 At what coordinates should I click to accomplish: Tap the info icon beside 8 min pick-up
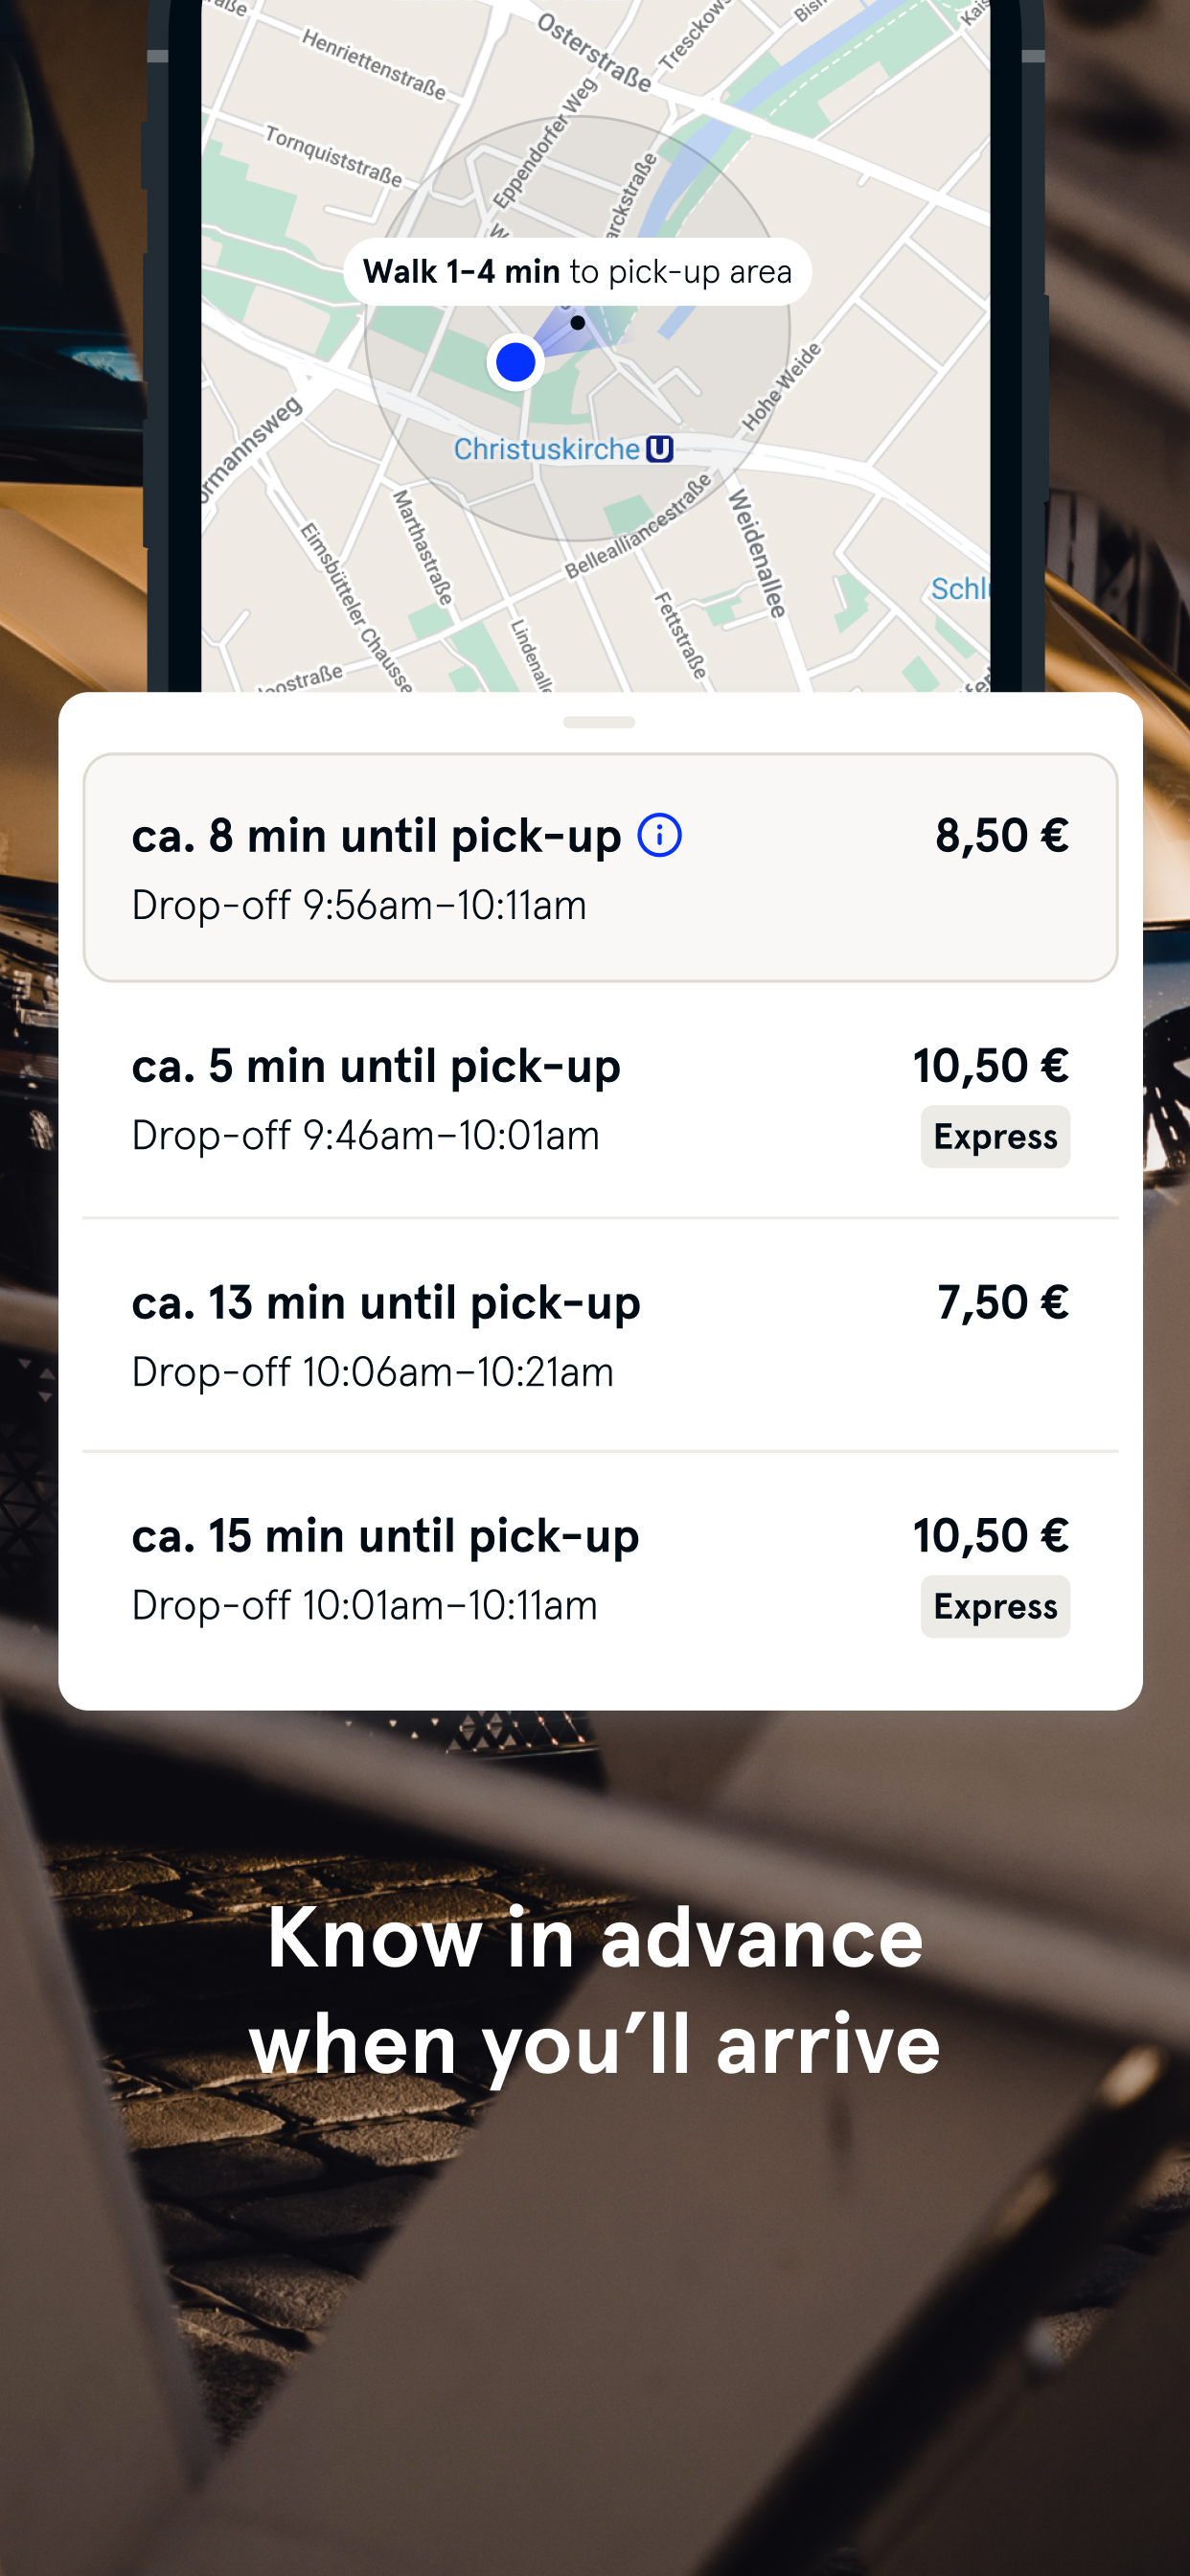click(659, 835)
